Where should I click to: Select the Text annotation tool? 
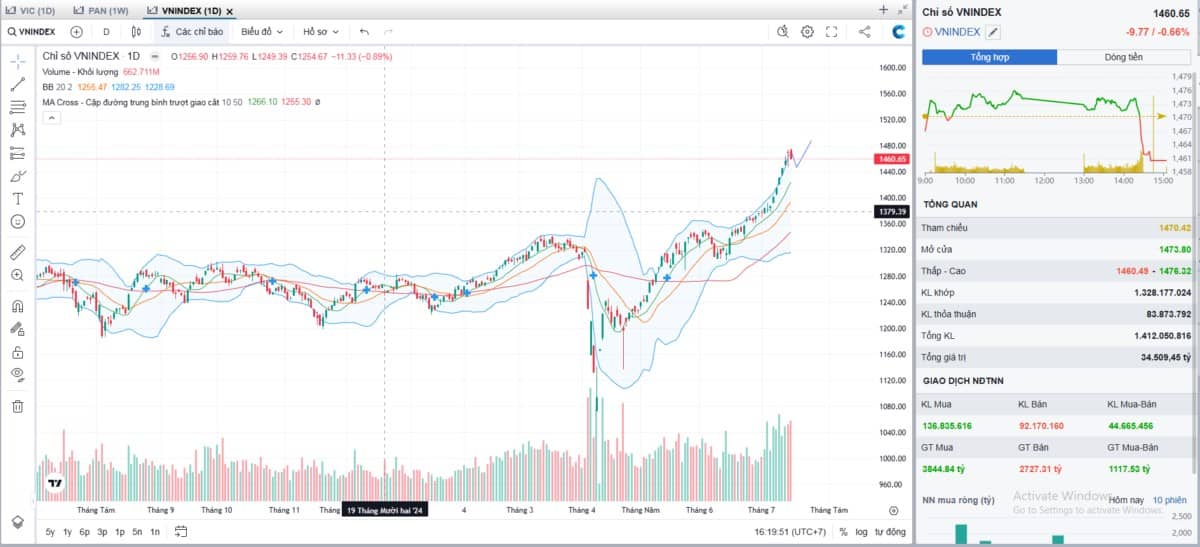pyautogui.click(x=17, y=198)
